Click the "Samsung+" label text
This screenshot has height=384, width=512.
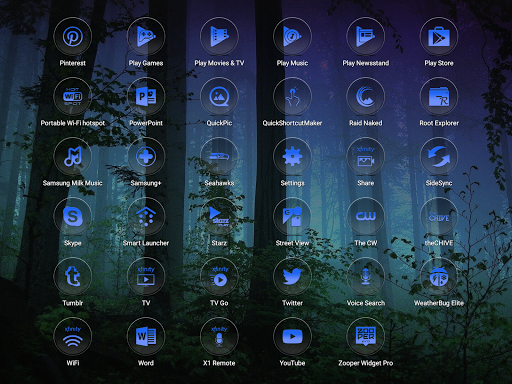146,183
